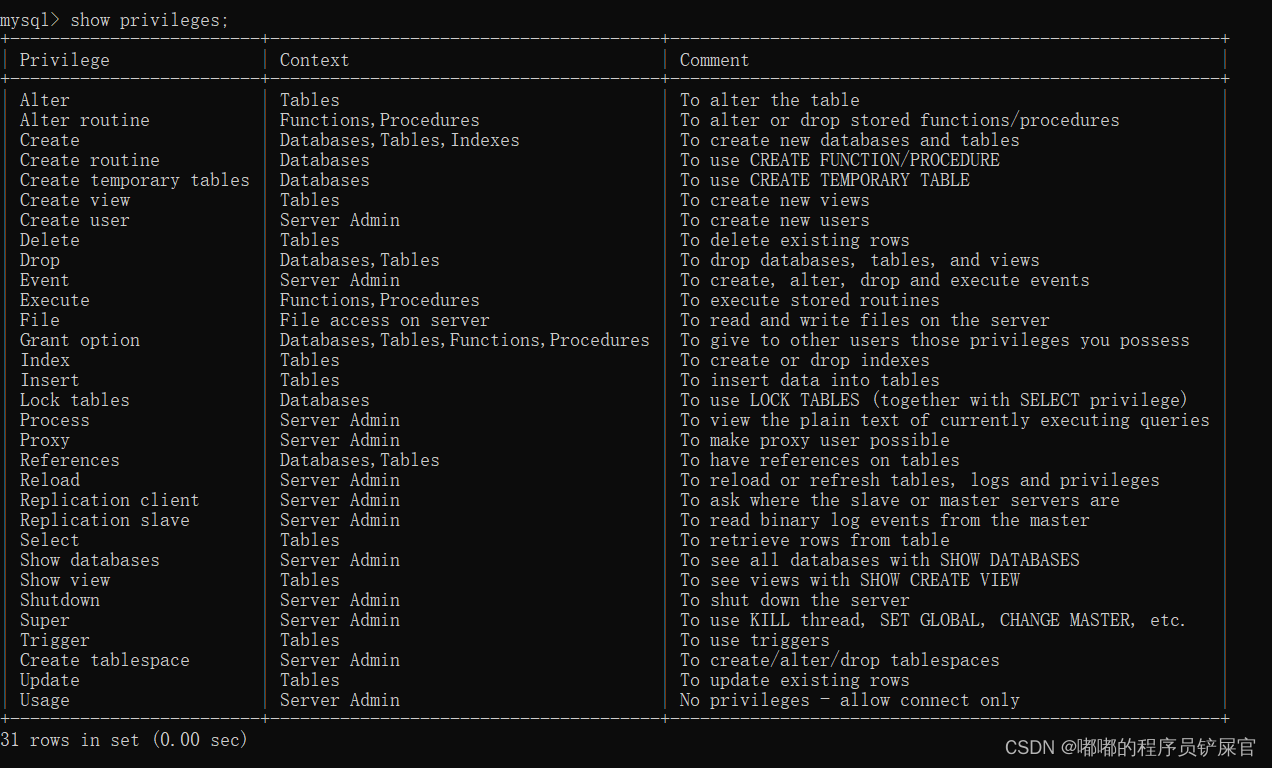Screen dimensions: 1272x768
Task: Click the Comment column header
Action: tap(714, 60)
